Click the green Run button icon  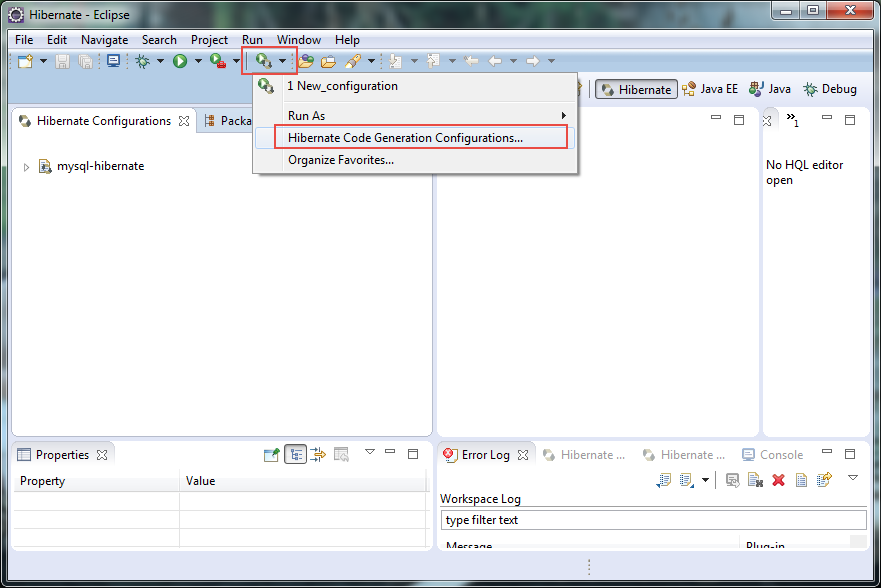coord(180,61)
